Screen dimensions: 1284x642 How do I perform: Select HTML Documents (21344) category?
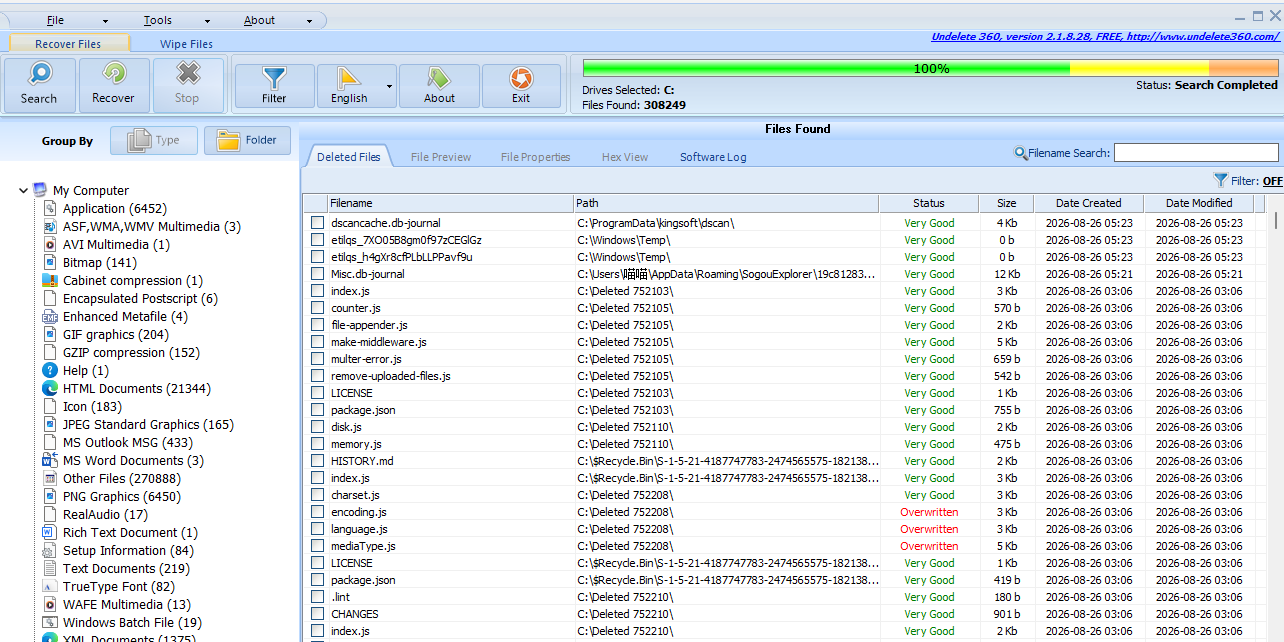point(137,388)
